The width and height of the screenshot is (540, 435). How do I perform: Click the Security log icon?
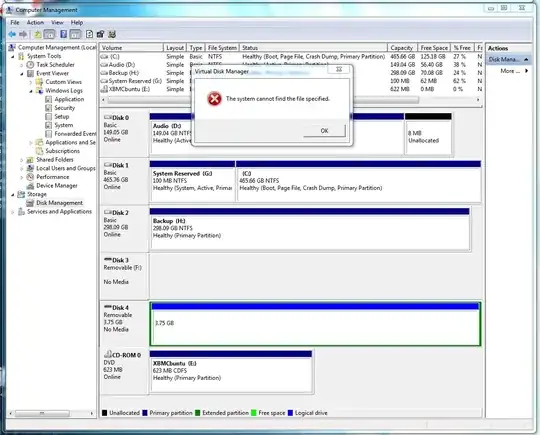click(49, 108)
